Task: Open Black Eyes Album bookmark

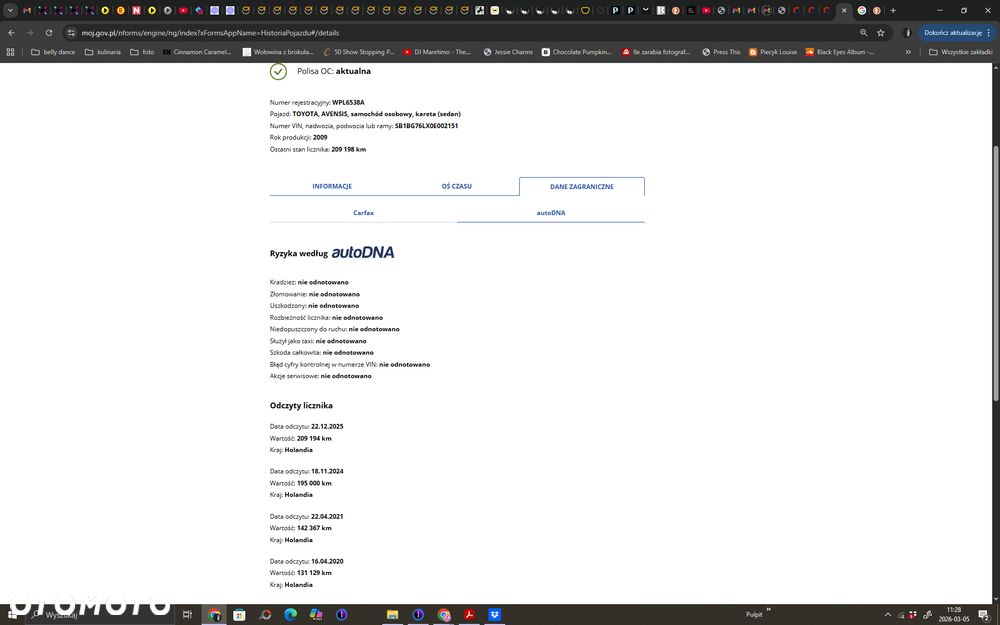Action: click(840, 52)
